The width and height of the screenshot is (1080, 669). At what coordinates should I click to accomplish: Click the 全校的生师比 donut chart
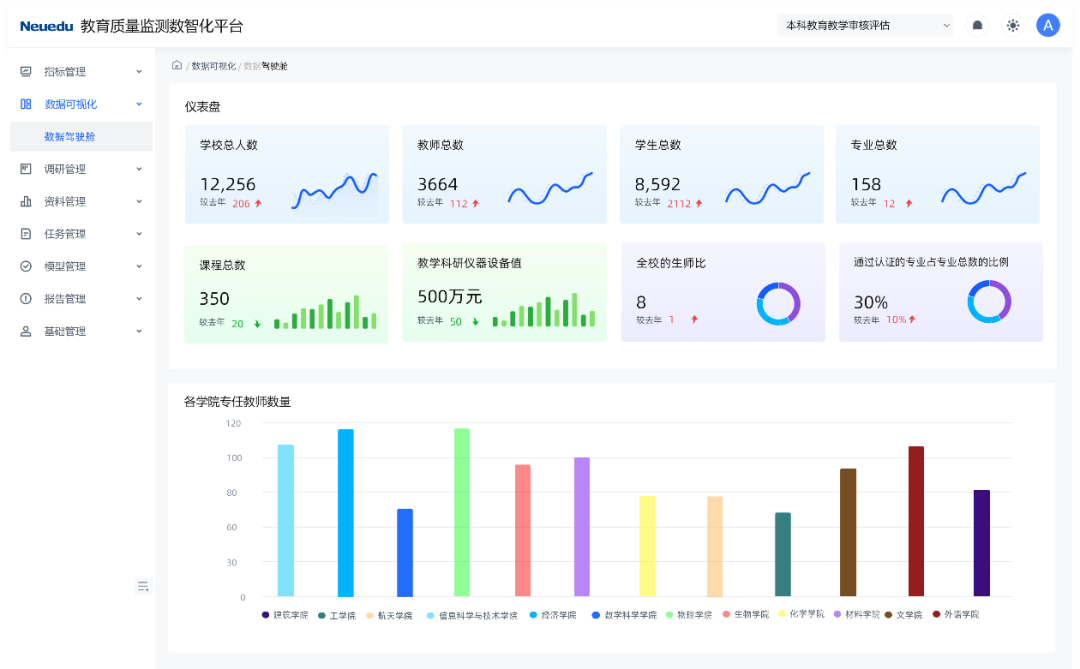click(778, 303)
